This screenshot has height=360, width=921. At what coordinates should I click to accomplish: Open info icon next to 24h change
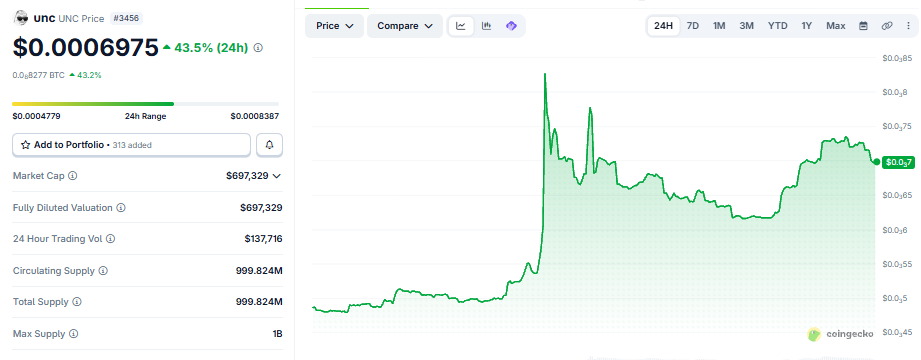coord(258,48)
